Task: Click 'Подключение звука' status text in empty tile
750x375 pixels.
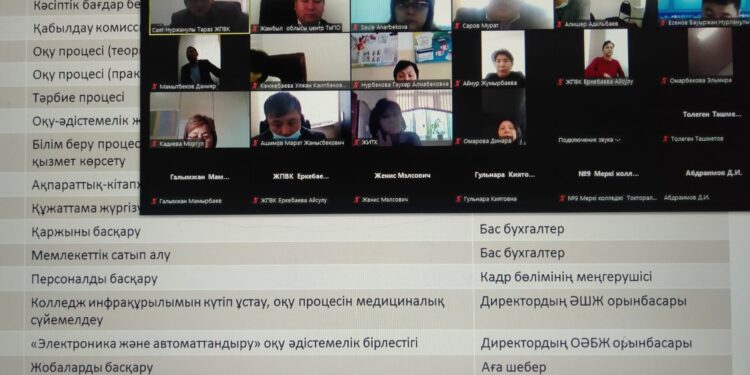Action: pos(590,140)
